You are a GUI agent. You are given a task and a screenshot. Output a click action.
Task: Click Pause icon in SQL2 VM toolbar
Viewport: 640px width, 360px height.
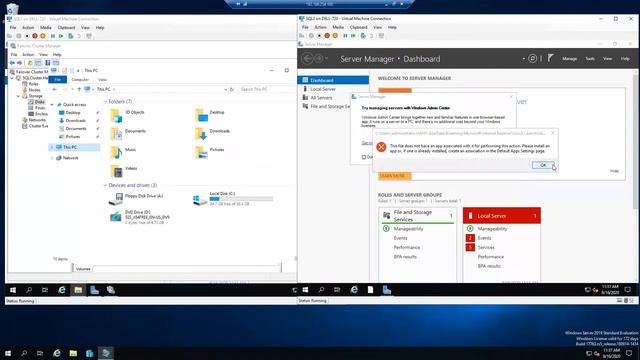pyautogui.click(x=345, y=36)
